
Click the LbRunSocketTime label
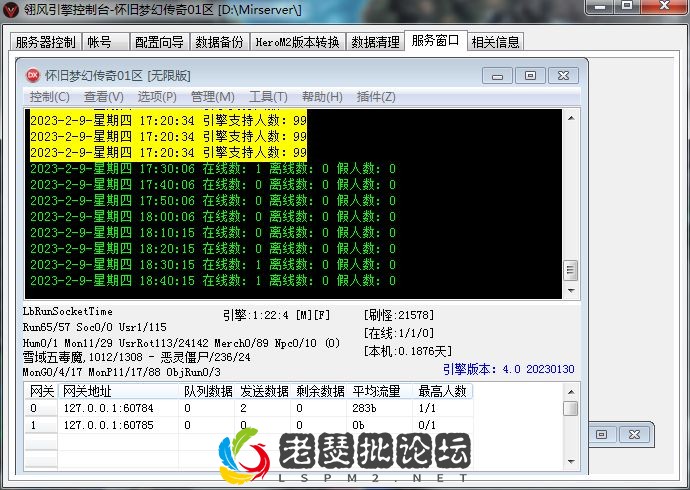click(x=68, y=311)
